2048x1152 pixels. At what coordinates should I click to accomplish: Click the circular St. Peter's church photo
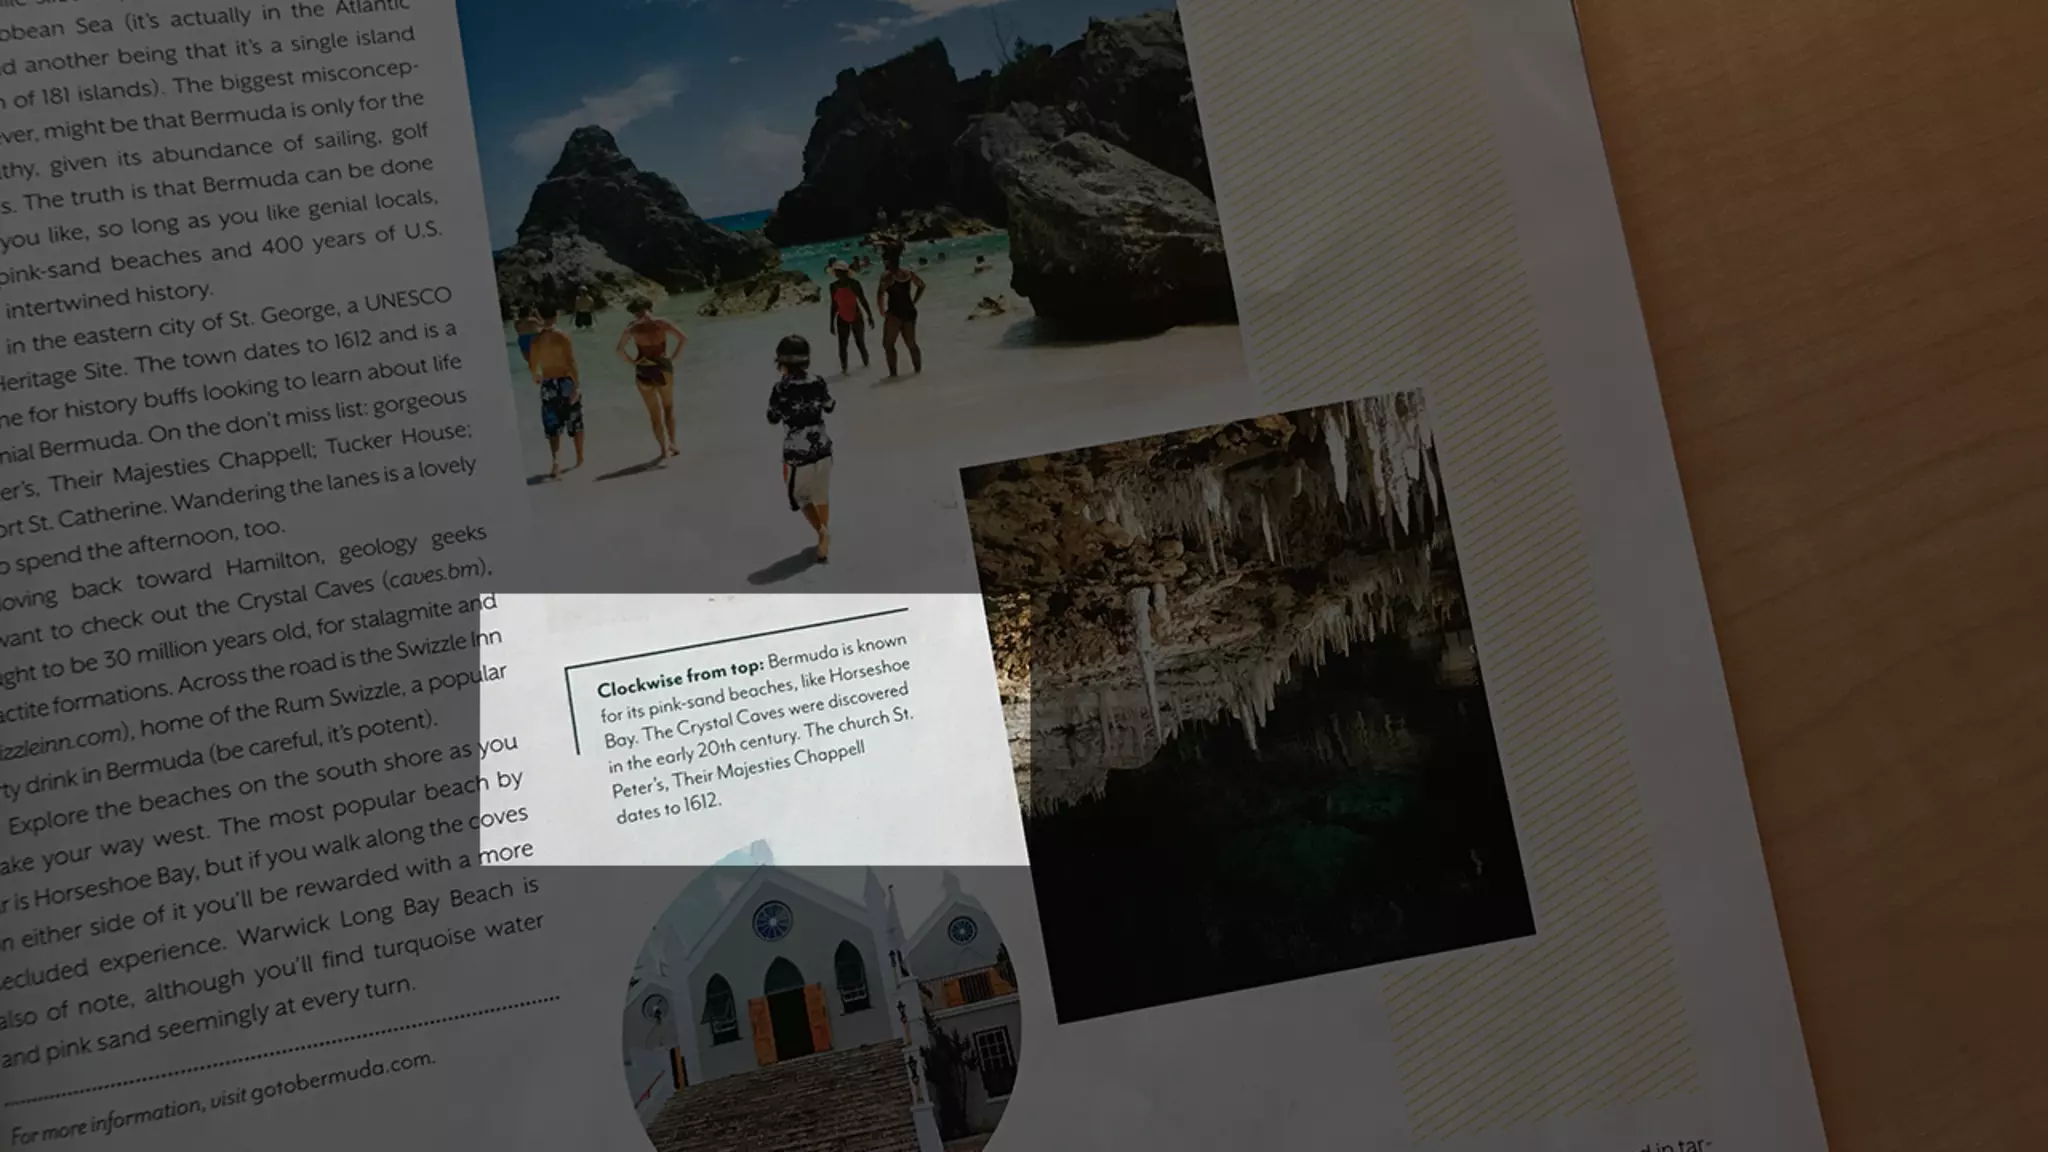pyautogui.click(x=822, y=1010)
